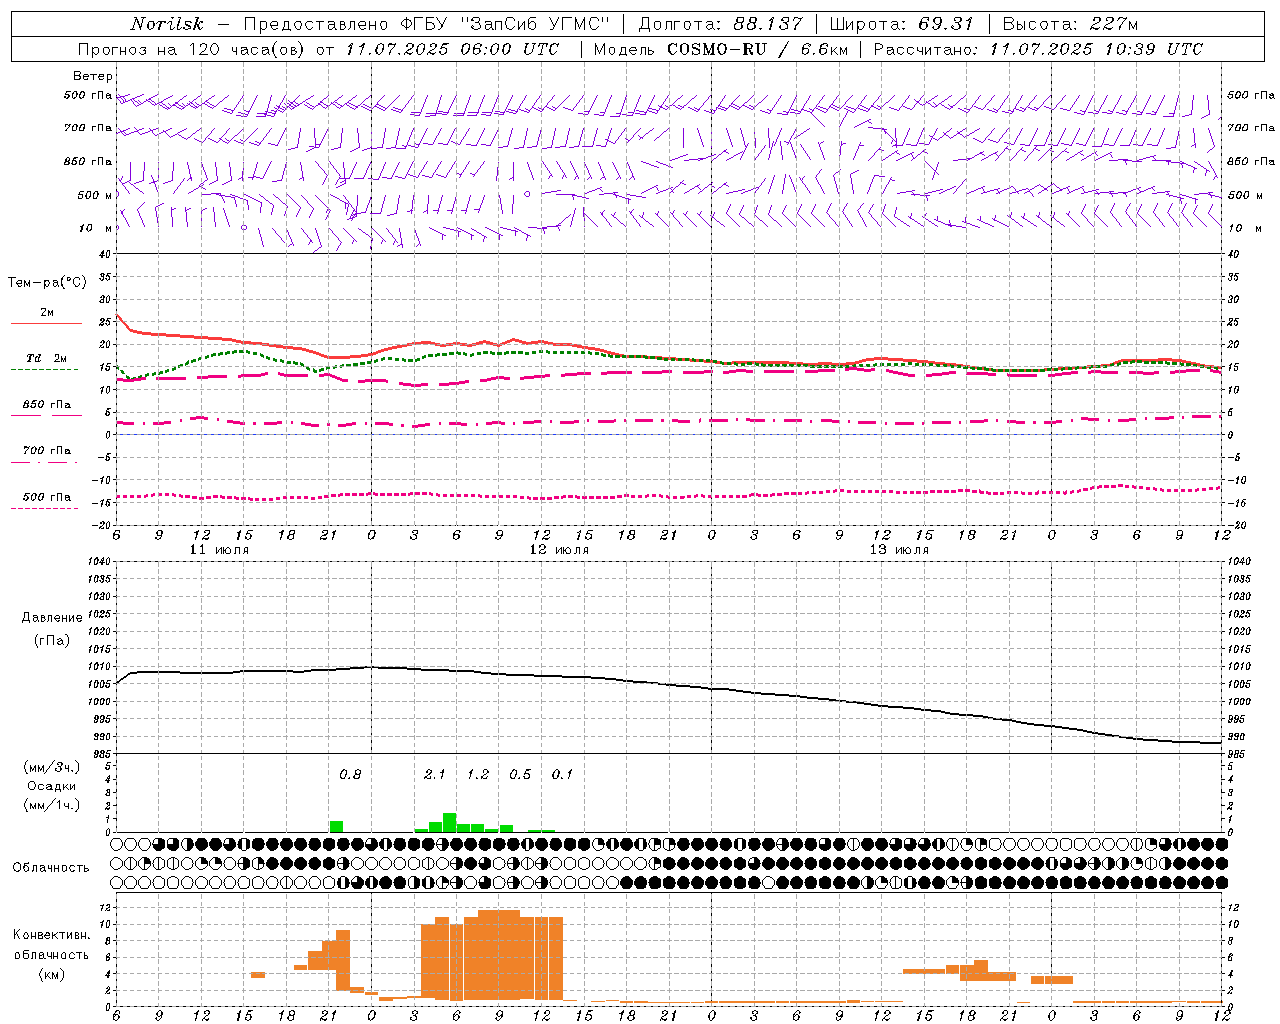1280x1024 pixels.
Task: Click the 11 июля date label
Action: point(219,550)
